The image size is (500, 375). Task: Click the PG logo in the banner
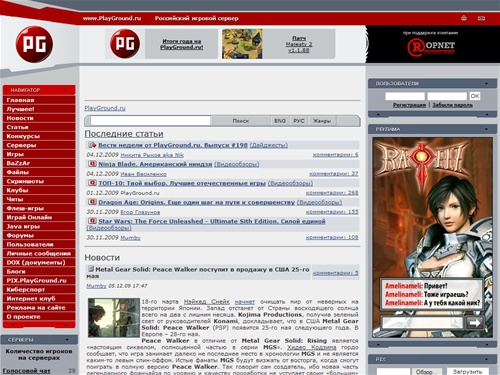pyautogui.click(x=125, y=44)
